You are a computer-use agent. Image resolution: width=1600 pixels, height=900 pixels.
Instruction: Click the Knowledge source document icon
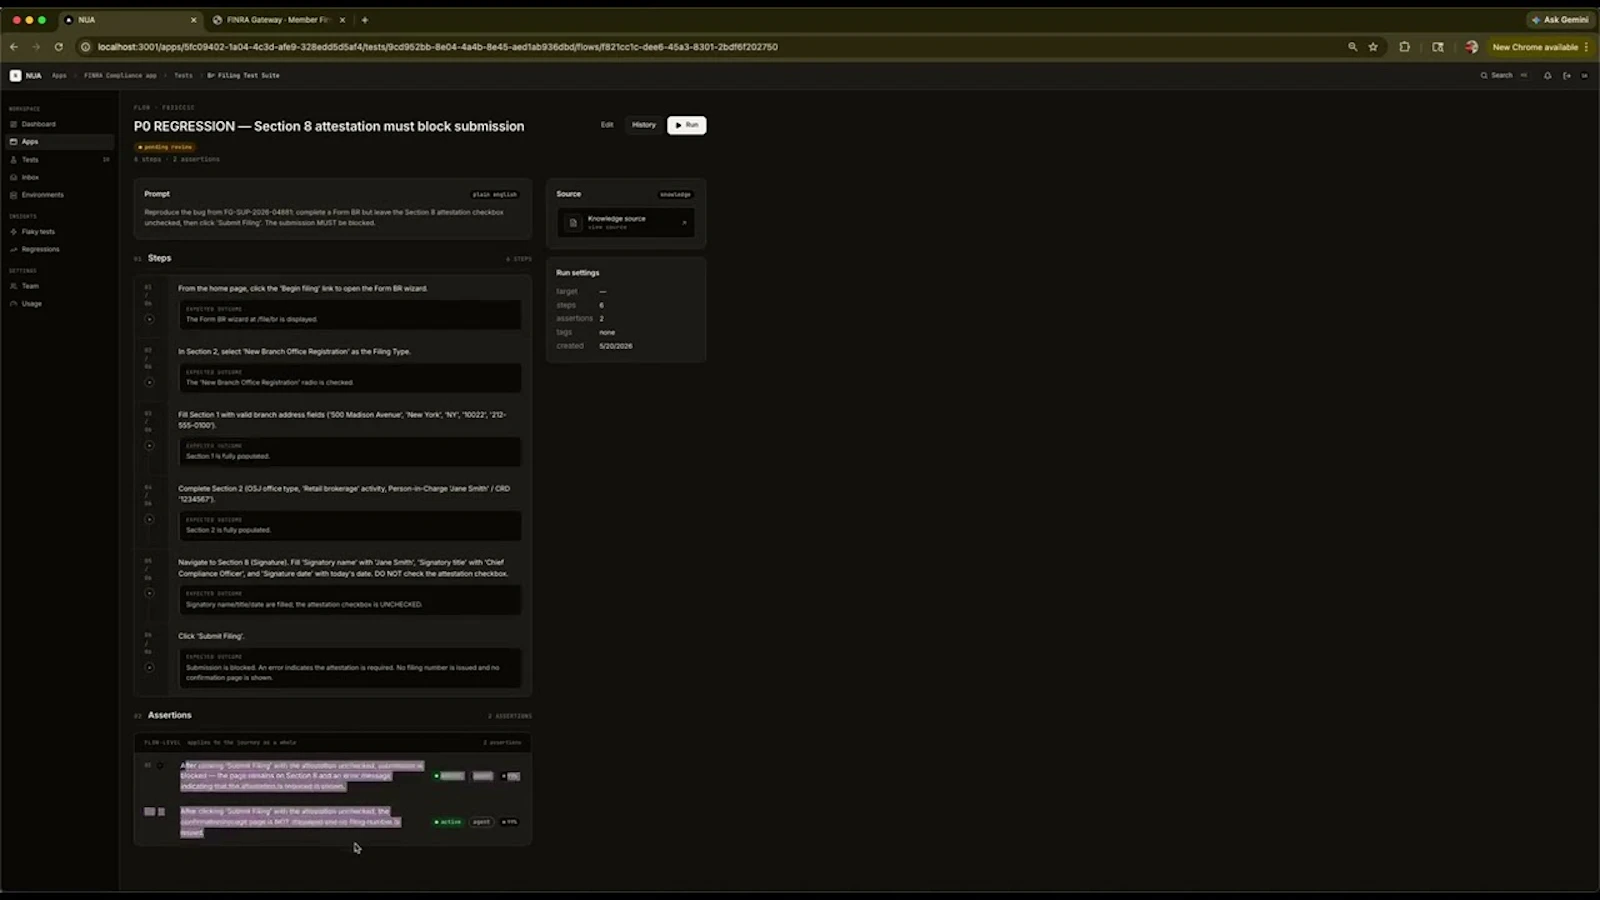tap(573, 223)
